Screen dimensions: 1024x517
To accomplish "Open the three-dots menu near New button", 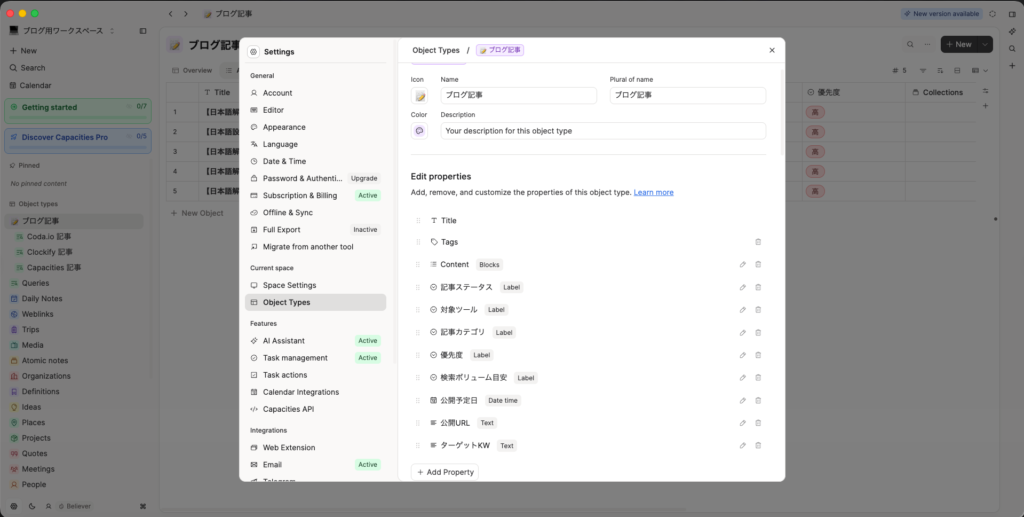I will (927, 44).
